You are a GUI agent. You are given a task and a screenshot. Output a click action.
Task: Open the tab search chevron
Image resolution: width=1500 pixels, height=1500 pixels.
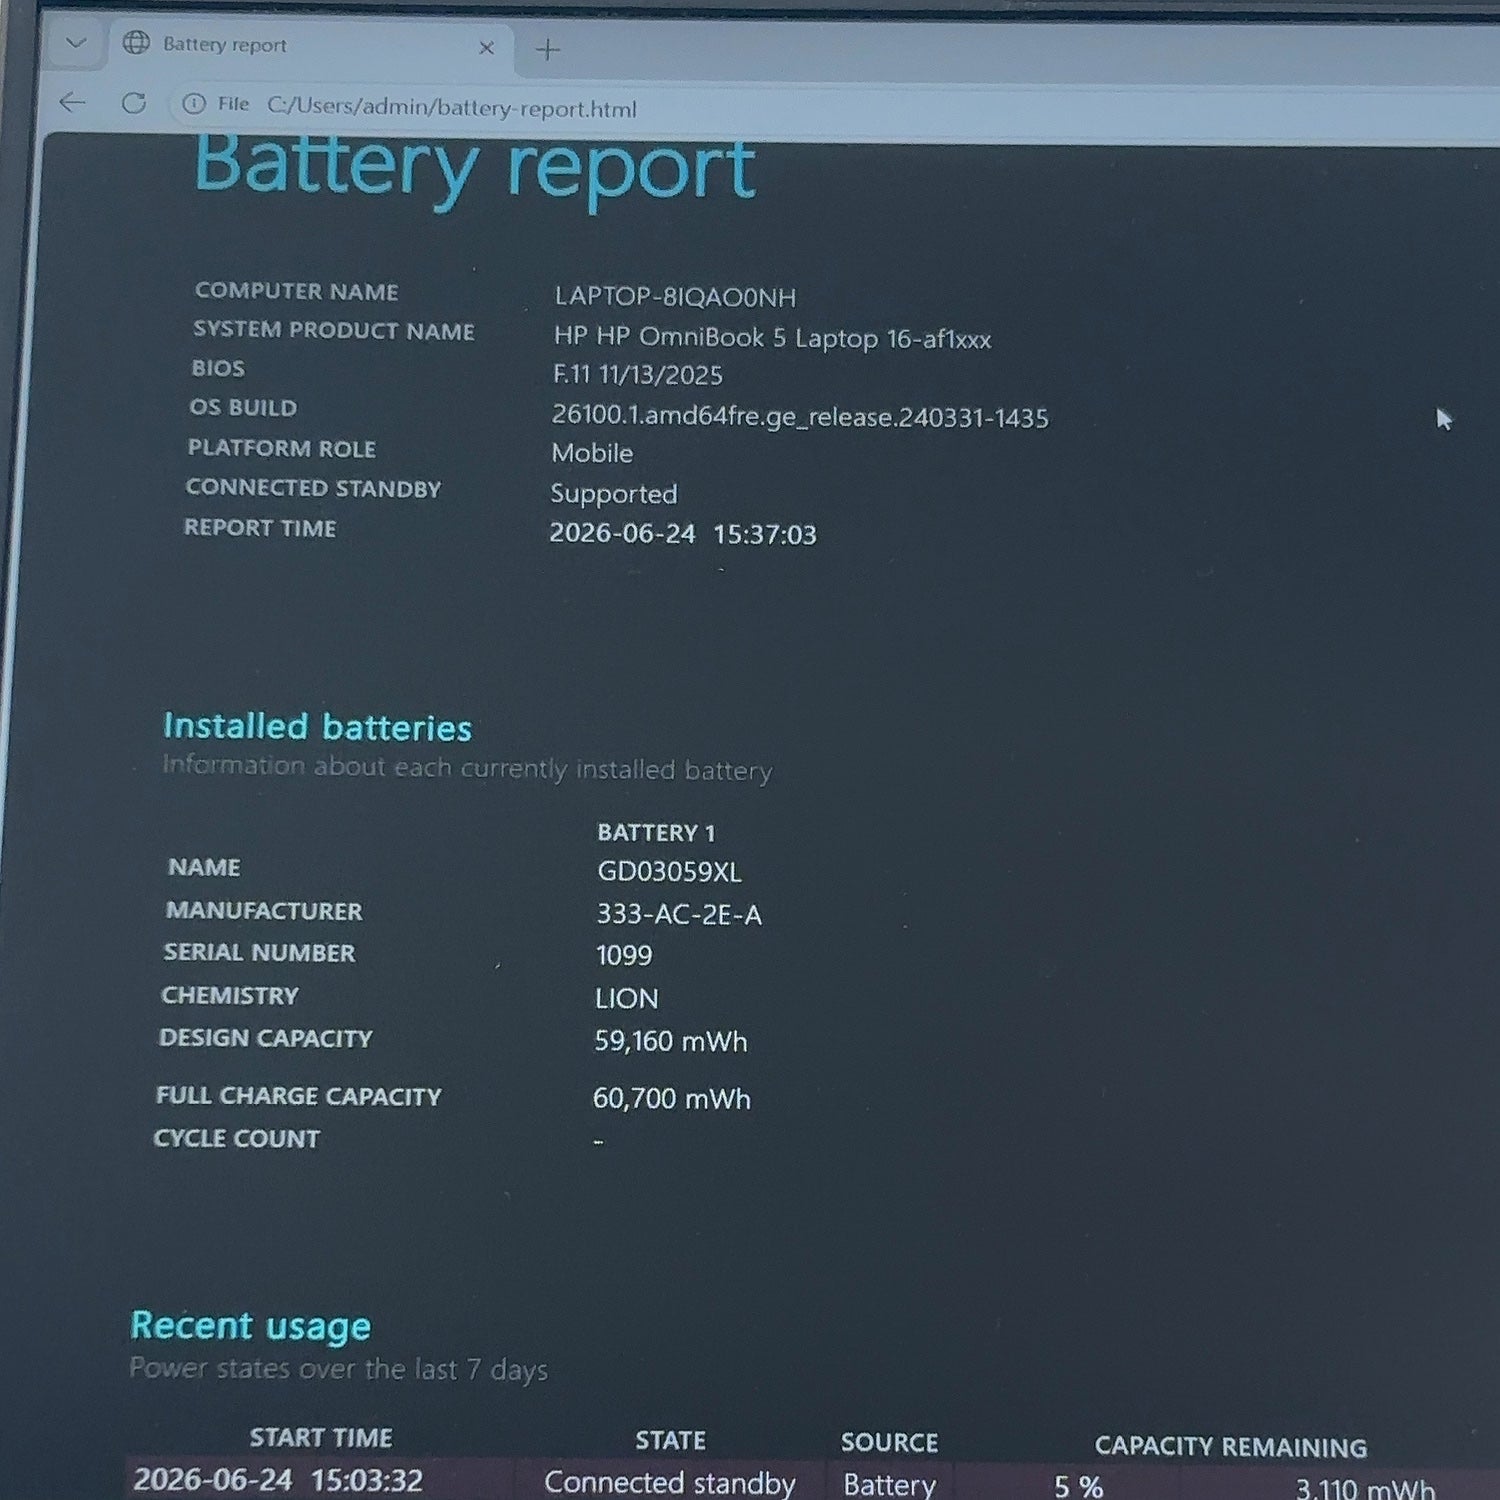click(75, 43)
